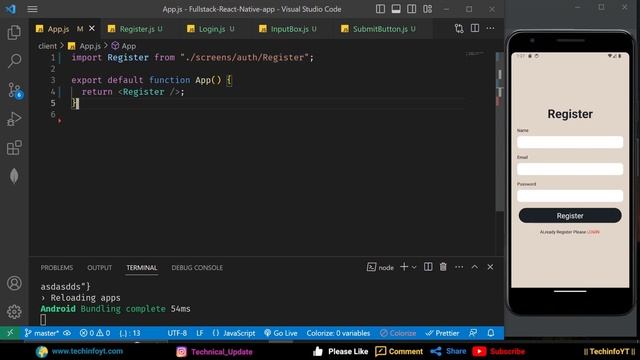Start Go Live server

click(x=281, y=333)
